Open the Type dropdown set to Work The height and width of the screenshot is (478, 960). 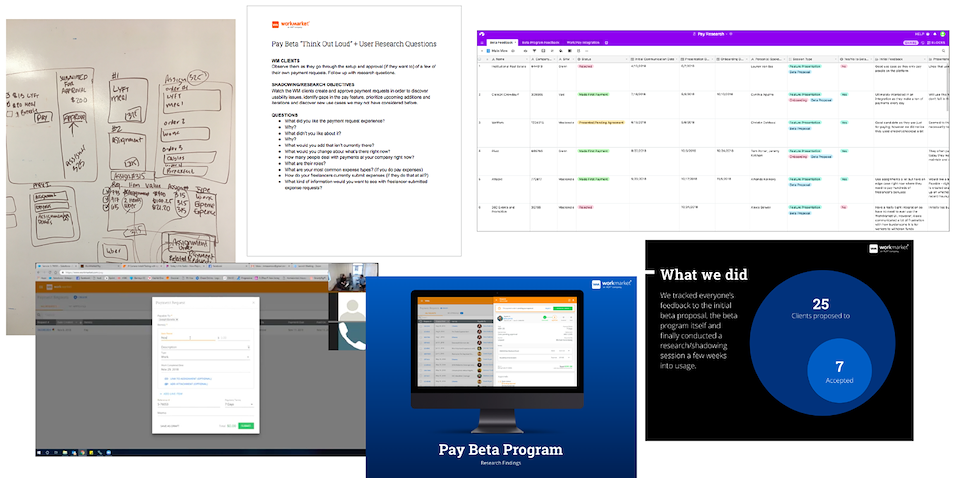point(206,357)
